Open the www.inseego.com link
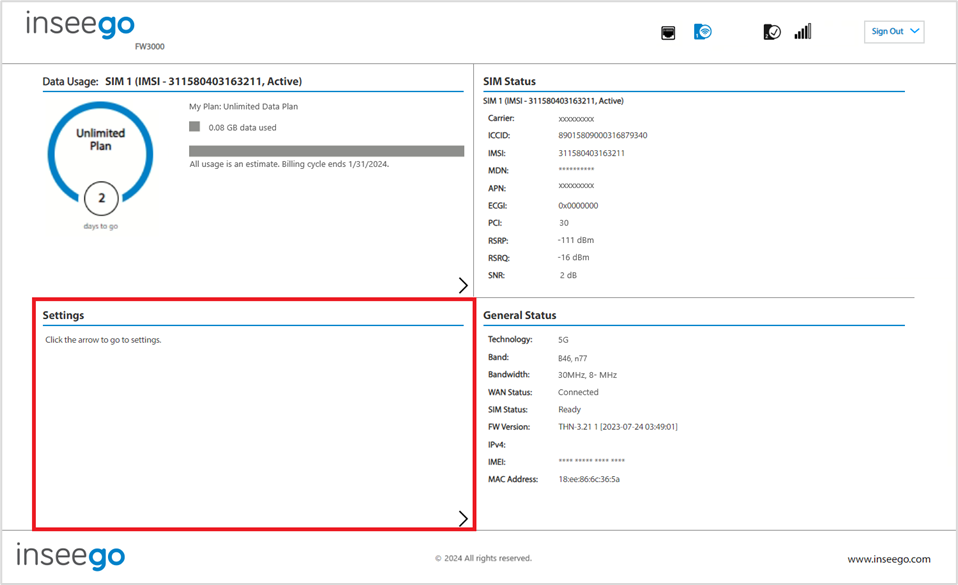 888,559
